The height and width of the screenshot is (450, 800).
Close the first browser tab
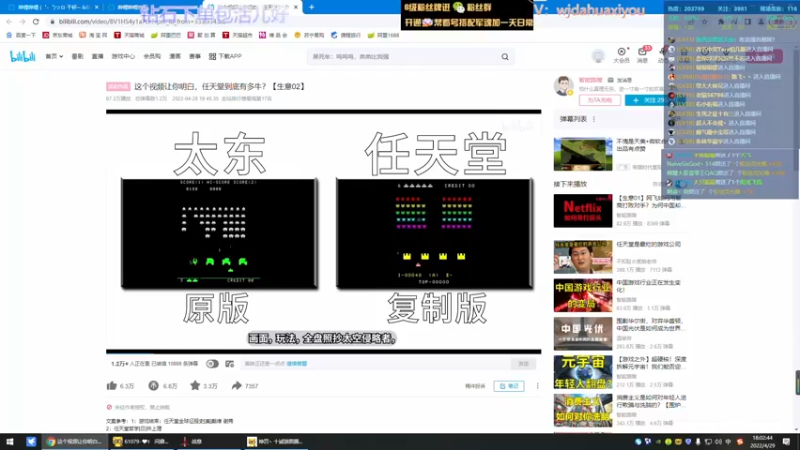96,7
